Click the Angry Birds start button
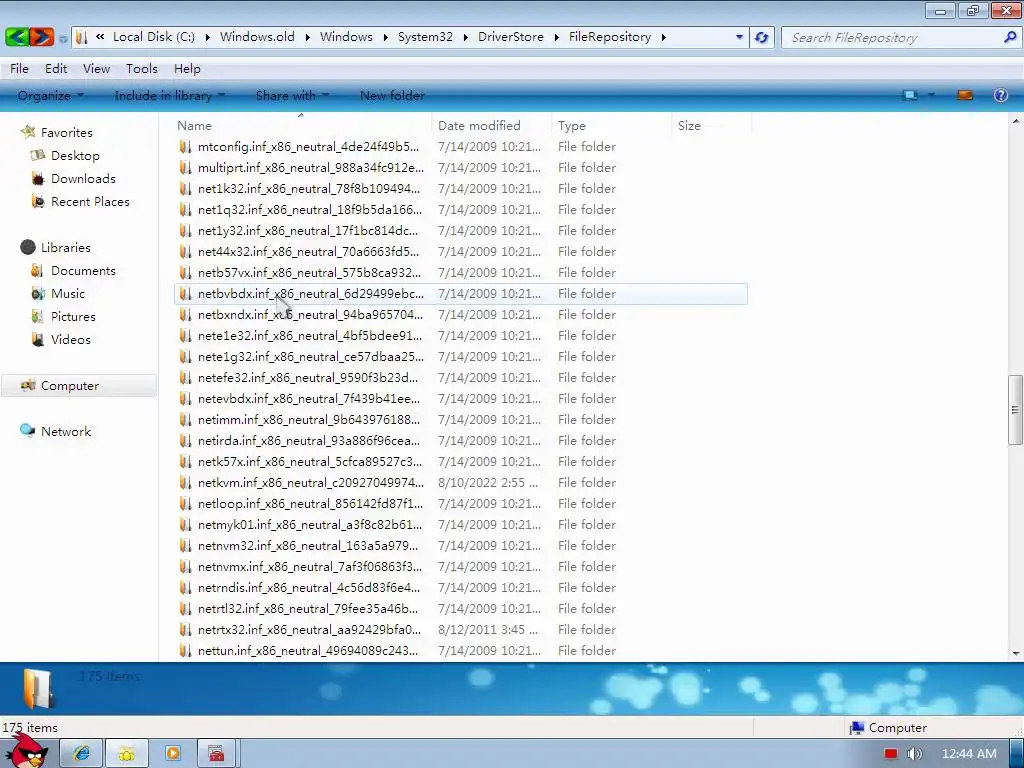This screenshot has width=1024, height=768. click(27, 751)
